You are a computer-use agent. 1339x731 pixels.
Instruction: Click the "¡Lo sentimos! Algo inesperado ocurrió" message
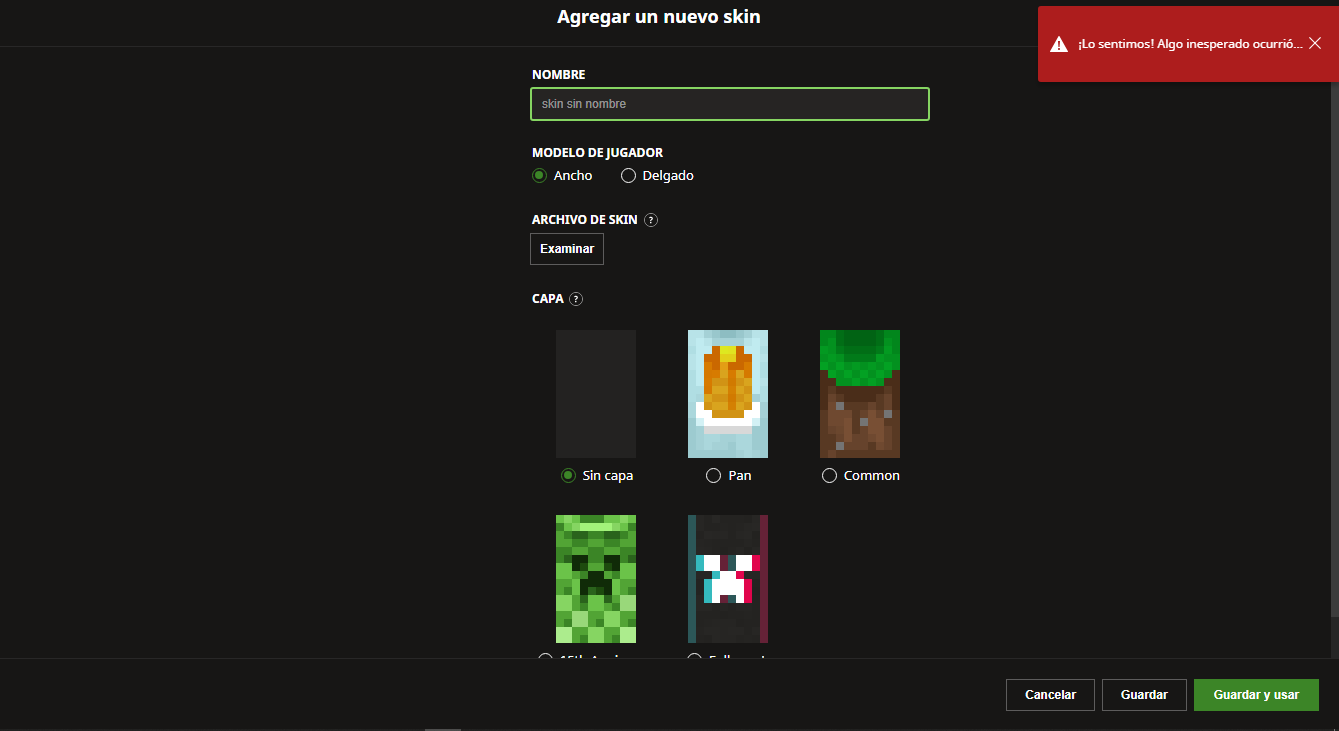pos(1190,45)
